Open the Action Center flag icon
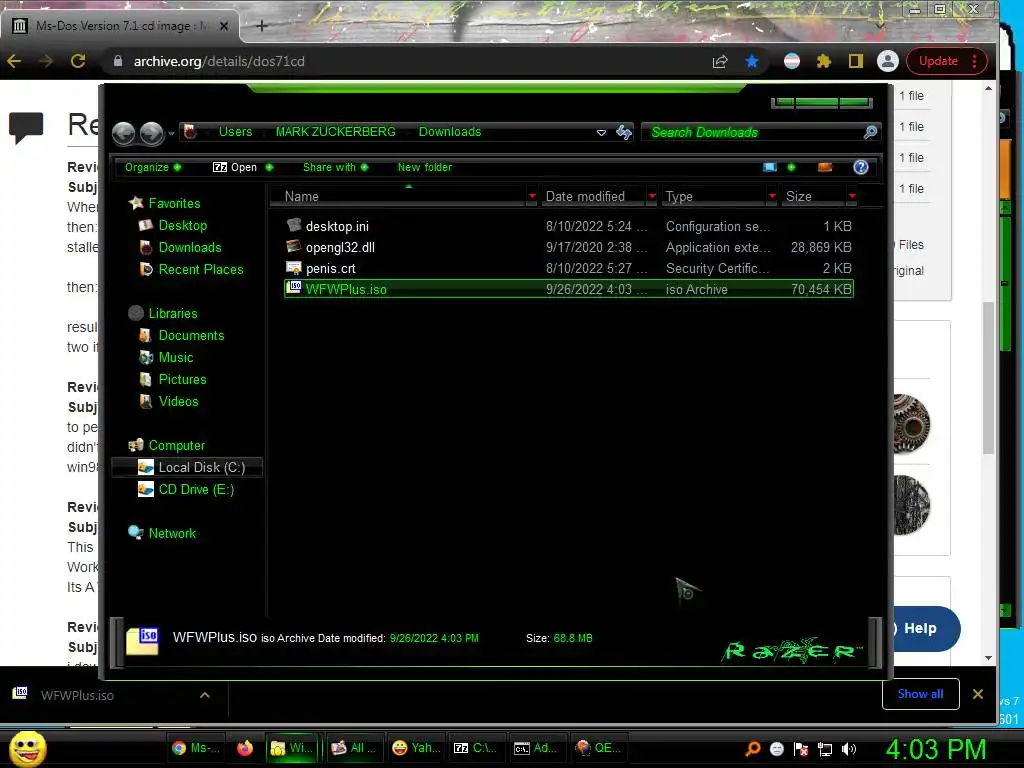1024x768 pixels. (801, 749)
